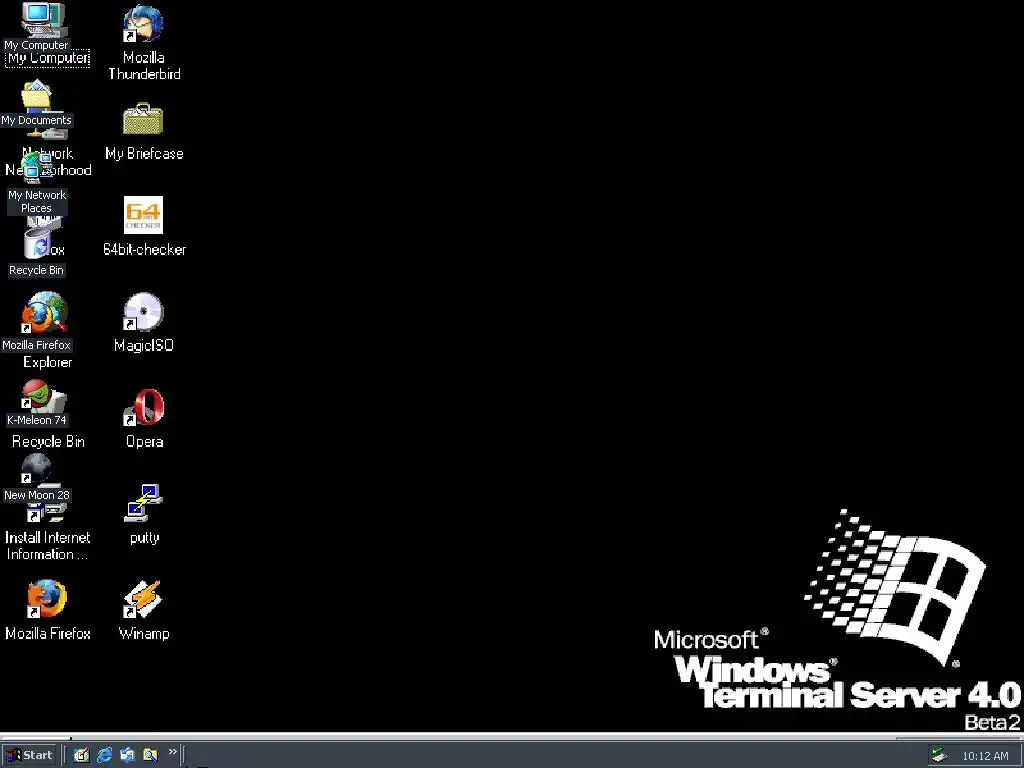
Task: Click the Show Desktop quick launch icon
Action: 81,756
